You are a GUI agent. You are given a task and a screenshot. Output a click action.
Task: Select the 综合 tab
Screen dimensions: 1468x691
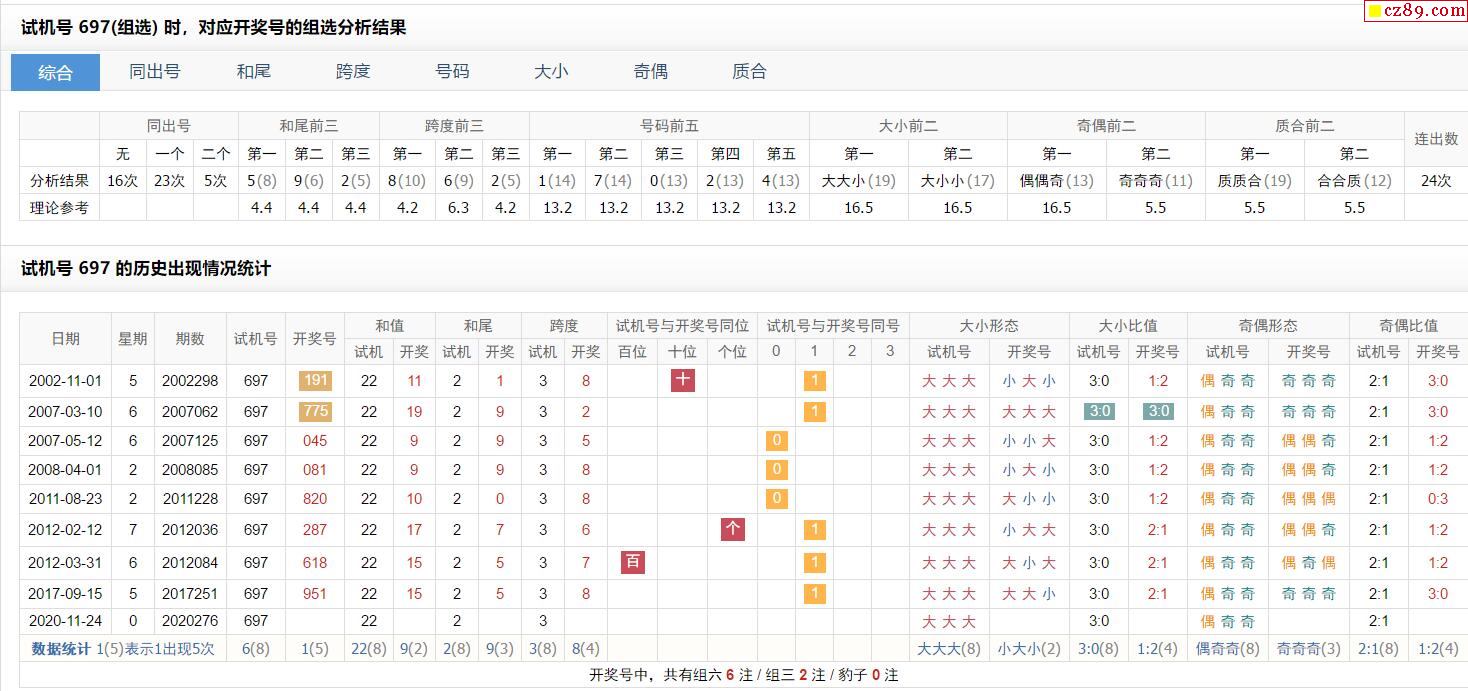pos(55,72)
